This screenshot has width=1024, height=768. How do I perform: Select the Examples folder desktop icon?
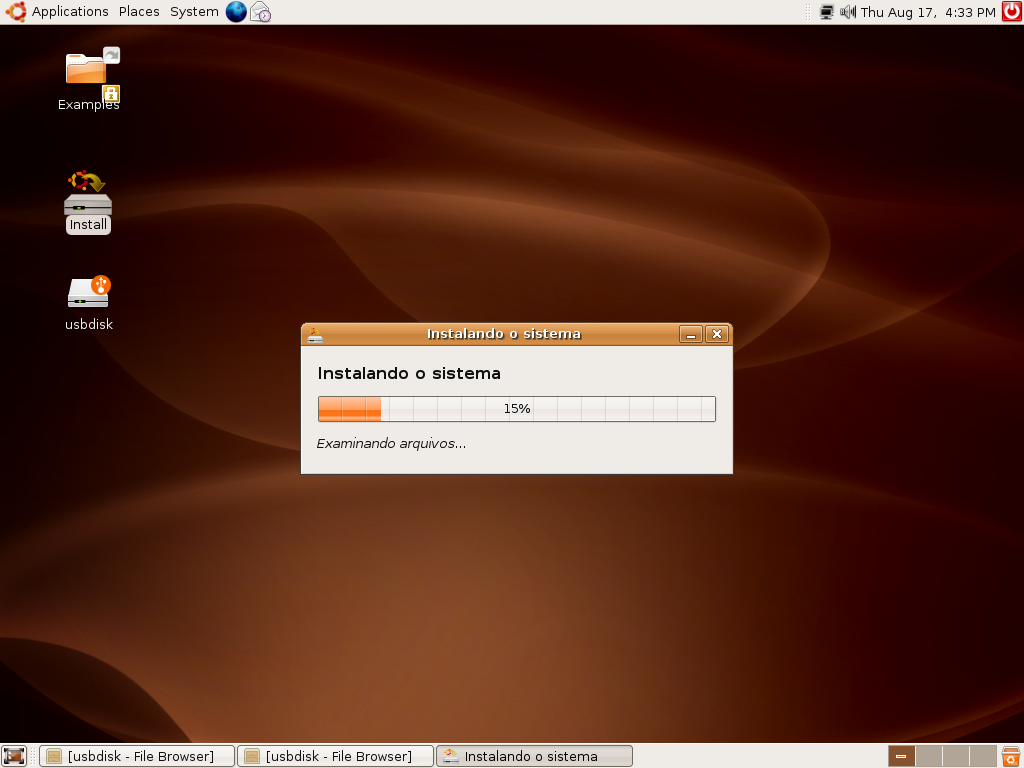click(x=89, y=80)
